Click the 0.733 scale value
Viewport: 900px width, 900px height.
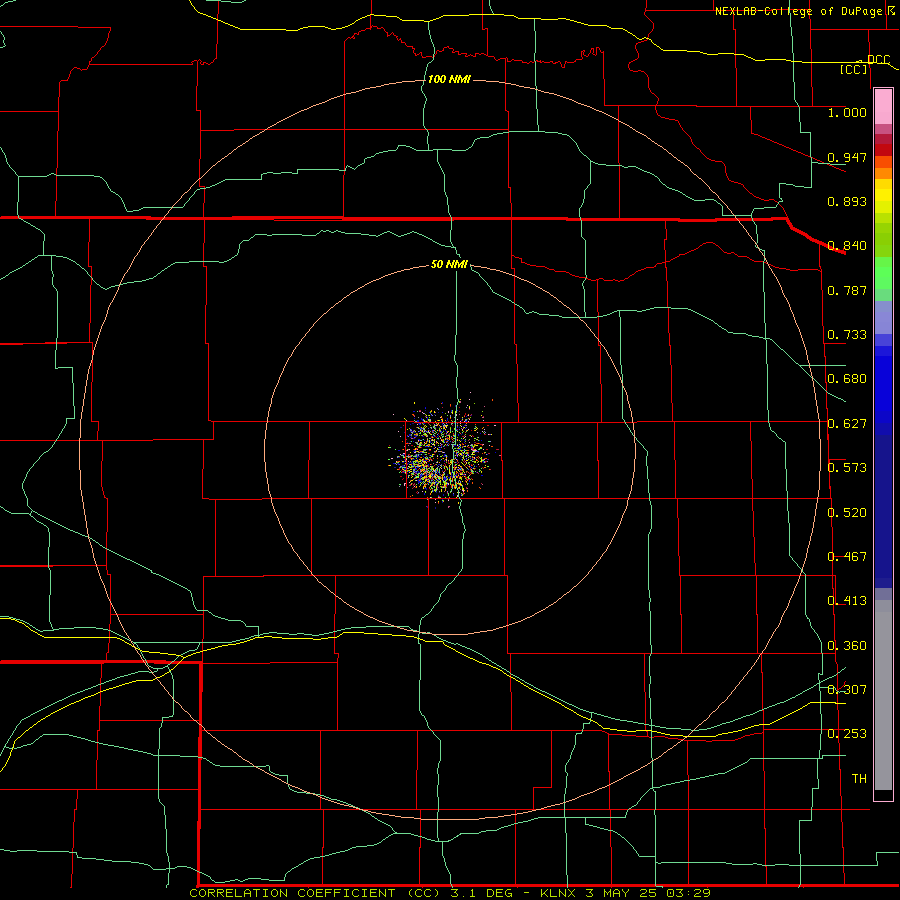pos(847,335)
